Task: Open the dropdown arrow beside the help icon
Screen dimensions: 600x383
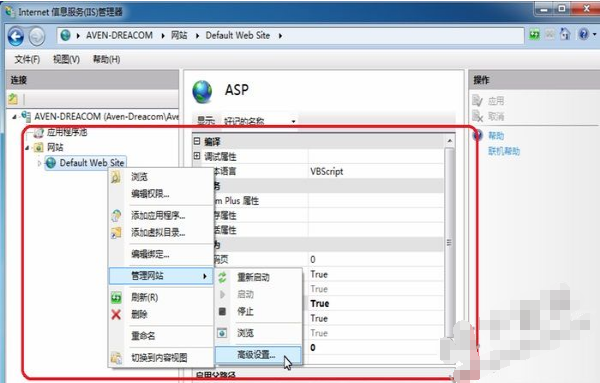Action: [594, 35]
